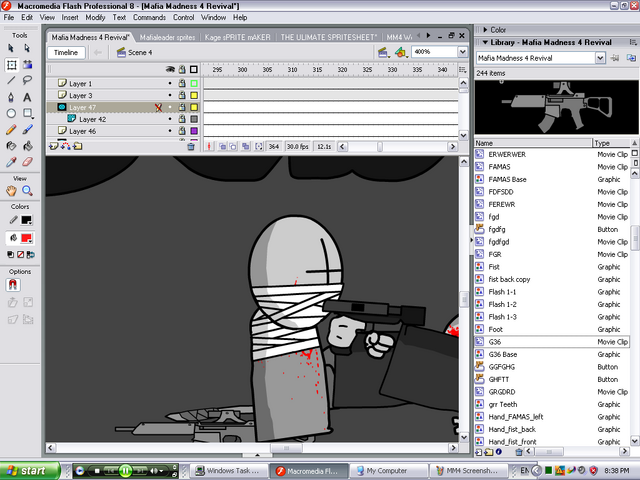Open the Commands menu
The height and width of the screenshot is (480, 640).
pyautogui.click(x=149, y=18)
